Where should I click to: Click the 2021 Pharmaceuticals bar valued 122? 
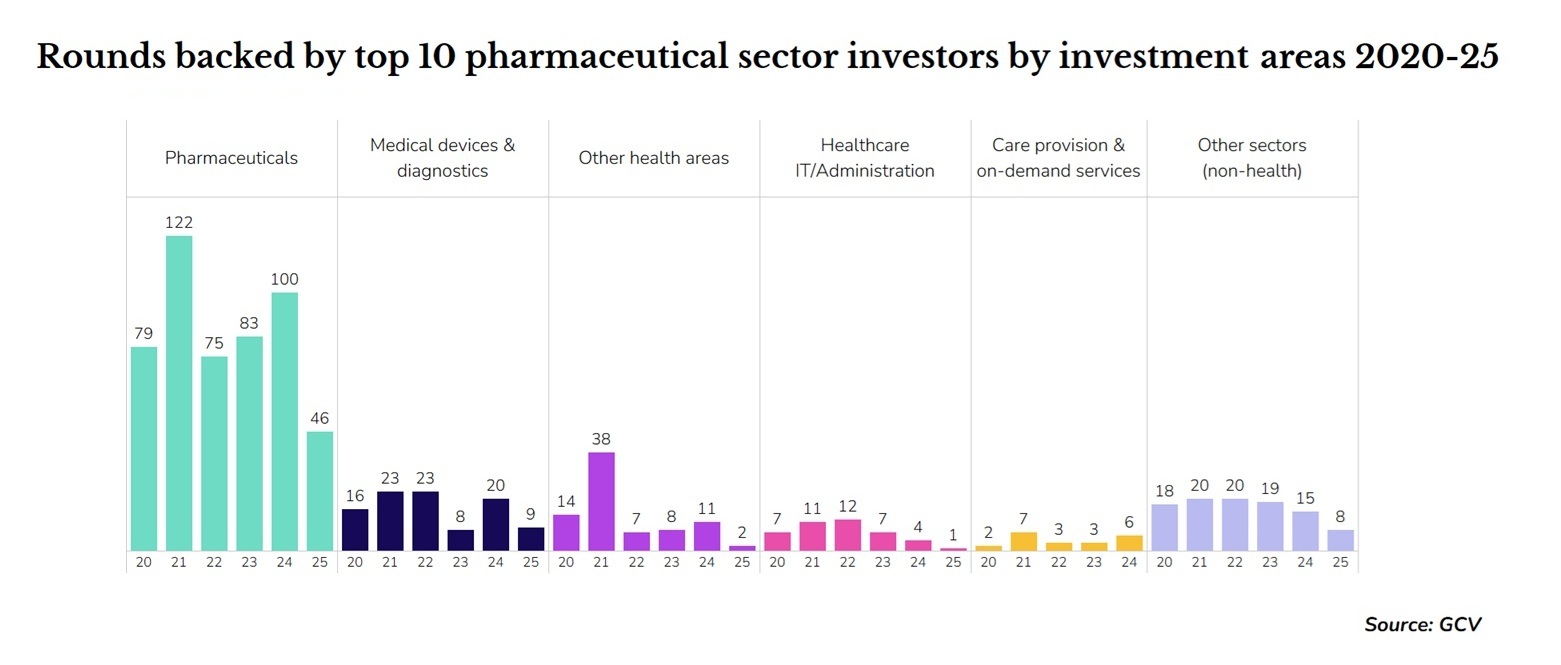[179, 393]
